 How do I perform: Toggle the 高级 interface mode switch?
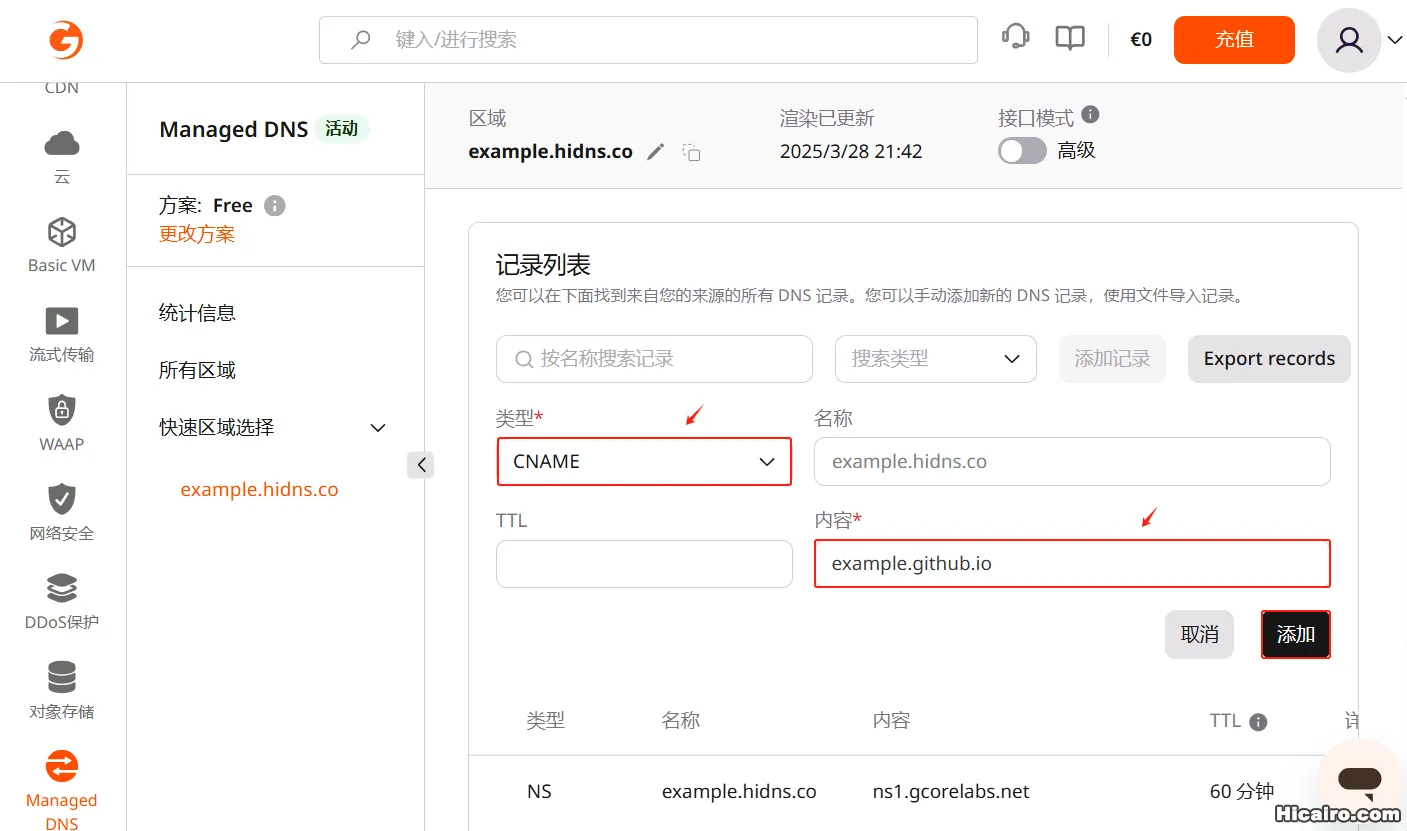(x=1022, y=151)
